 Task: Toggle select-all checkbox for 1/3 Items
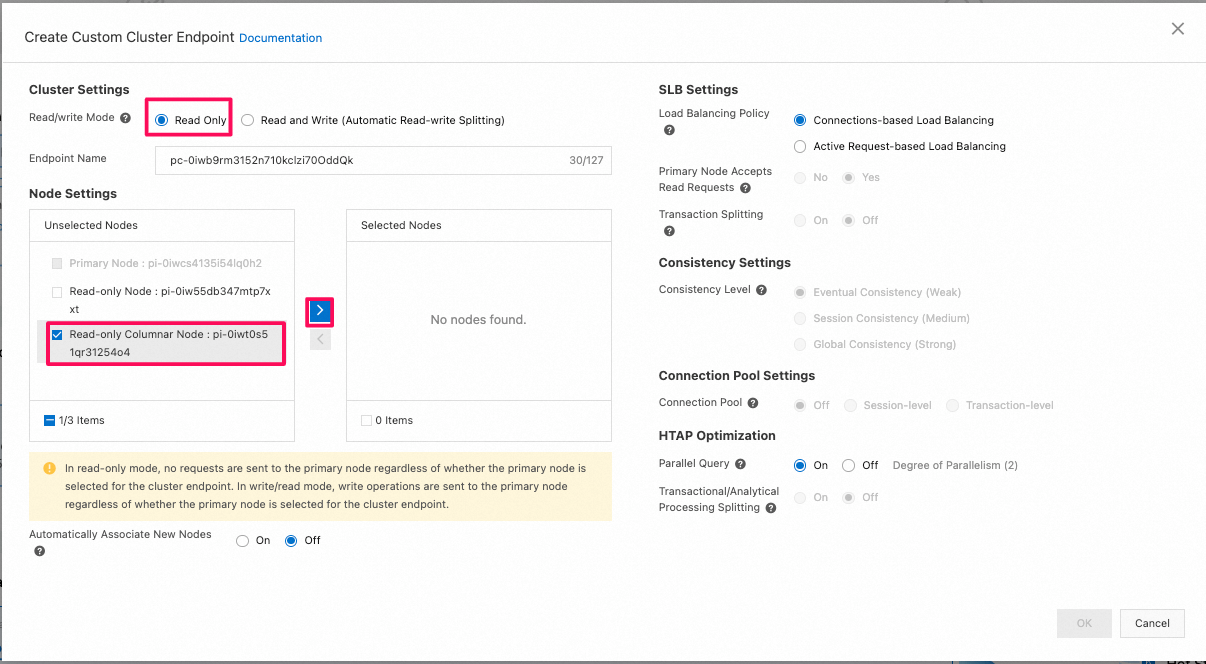(x=49, y=421)
